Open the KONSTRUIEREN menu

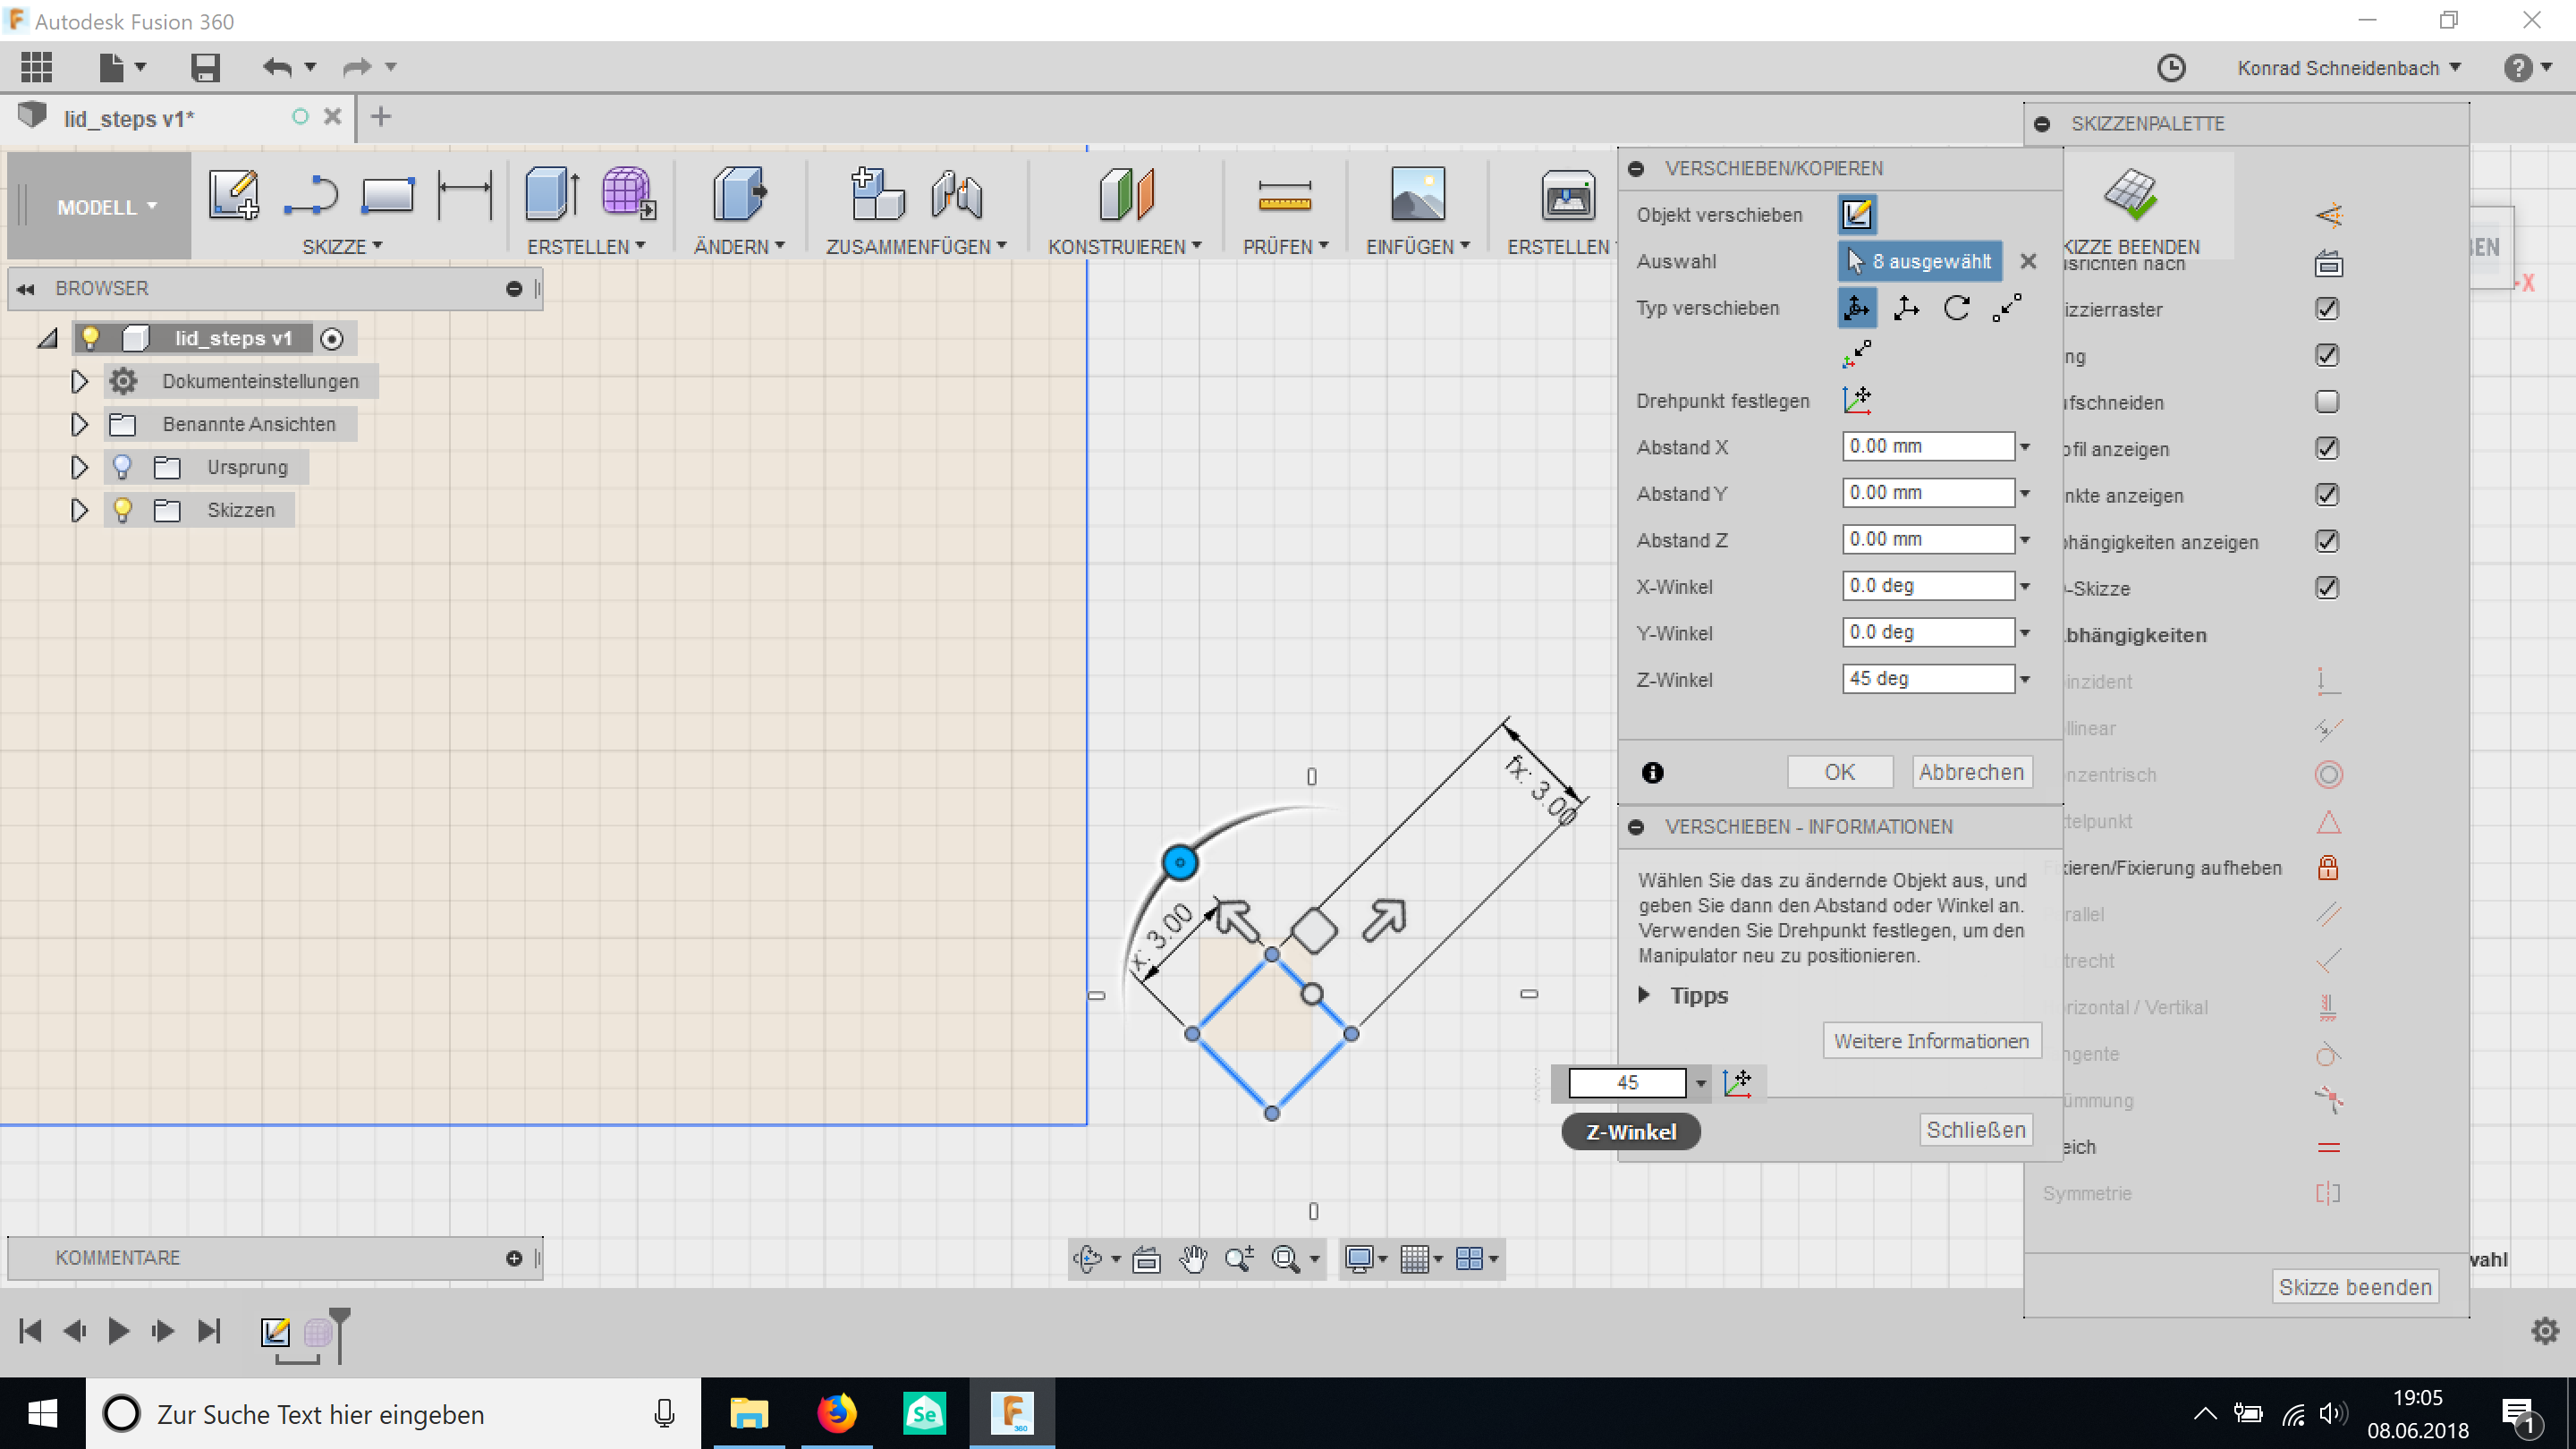tap(1124, 246)
